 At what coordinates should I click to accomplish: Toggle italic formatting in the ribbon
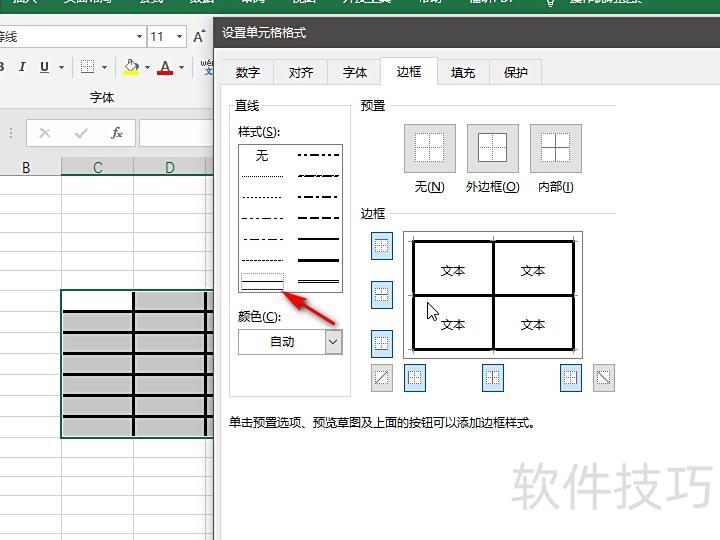point(22,67)
